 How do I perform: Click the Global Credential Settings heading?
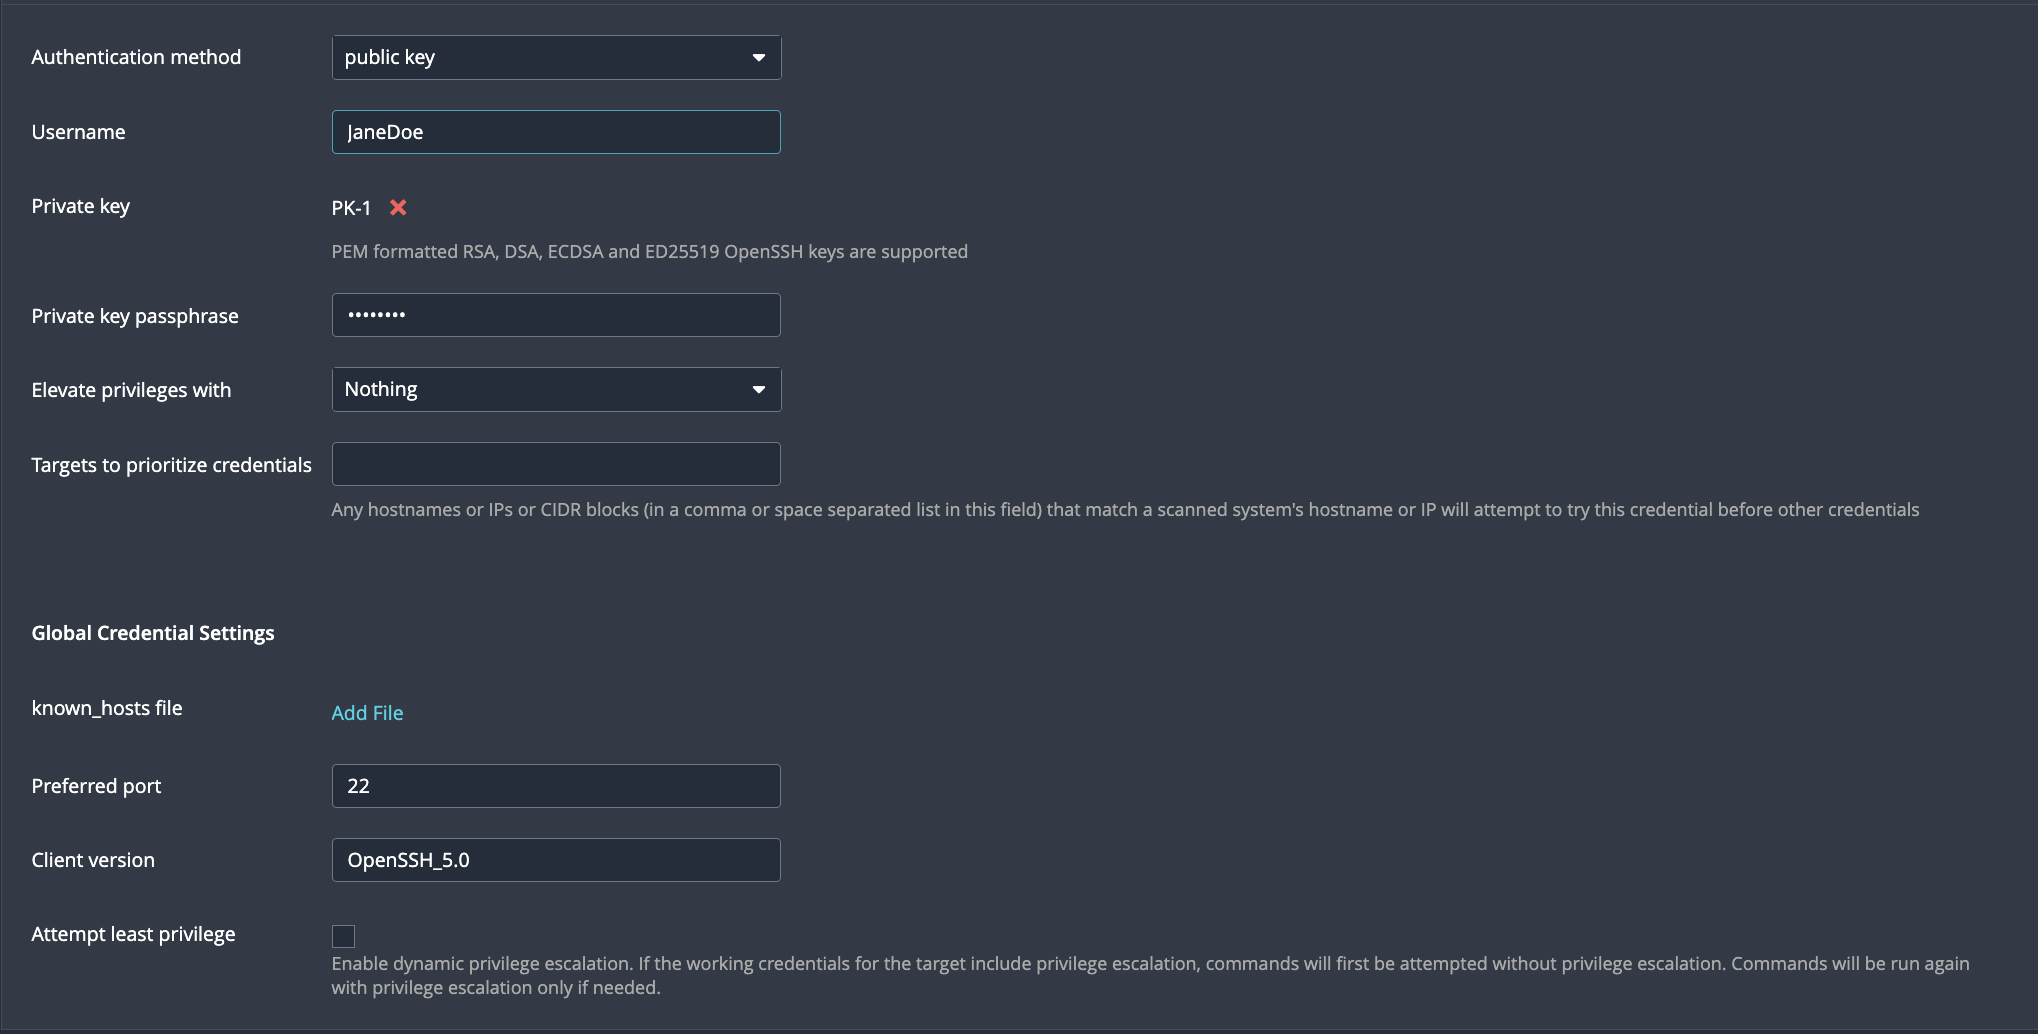tap(153, 632)
